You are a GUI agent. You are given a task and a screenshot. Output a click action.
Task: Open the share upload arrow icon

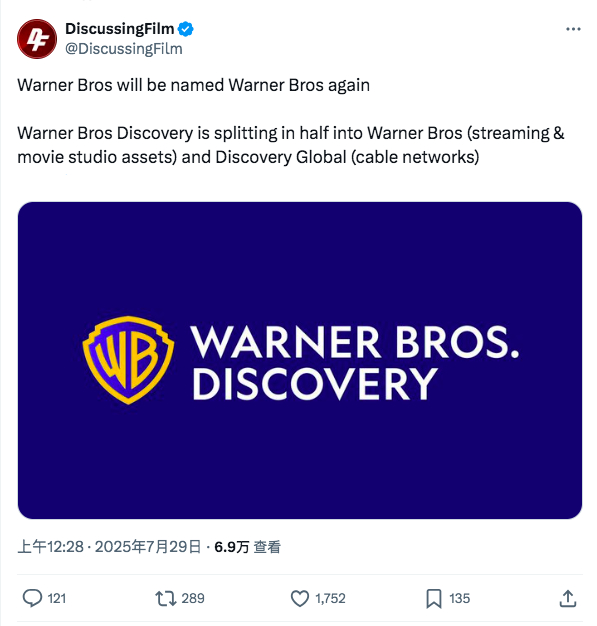point(567,598)
